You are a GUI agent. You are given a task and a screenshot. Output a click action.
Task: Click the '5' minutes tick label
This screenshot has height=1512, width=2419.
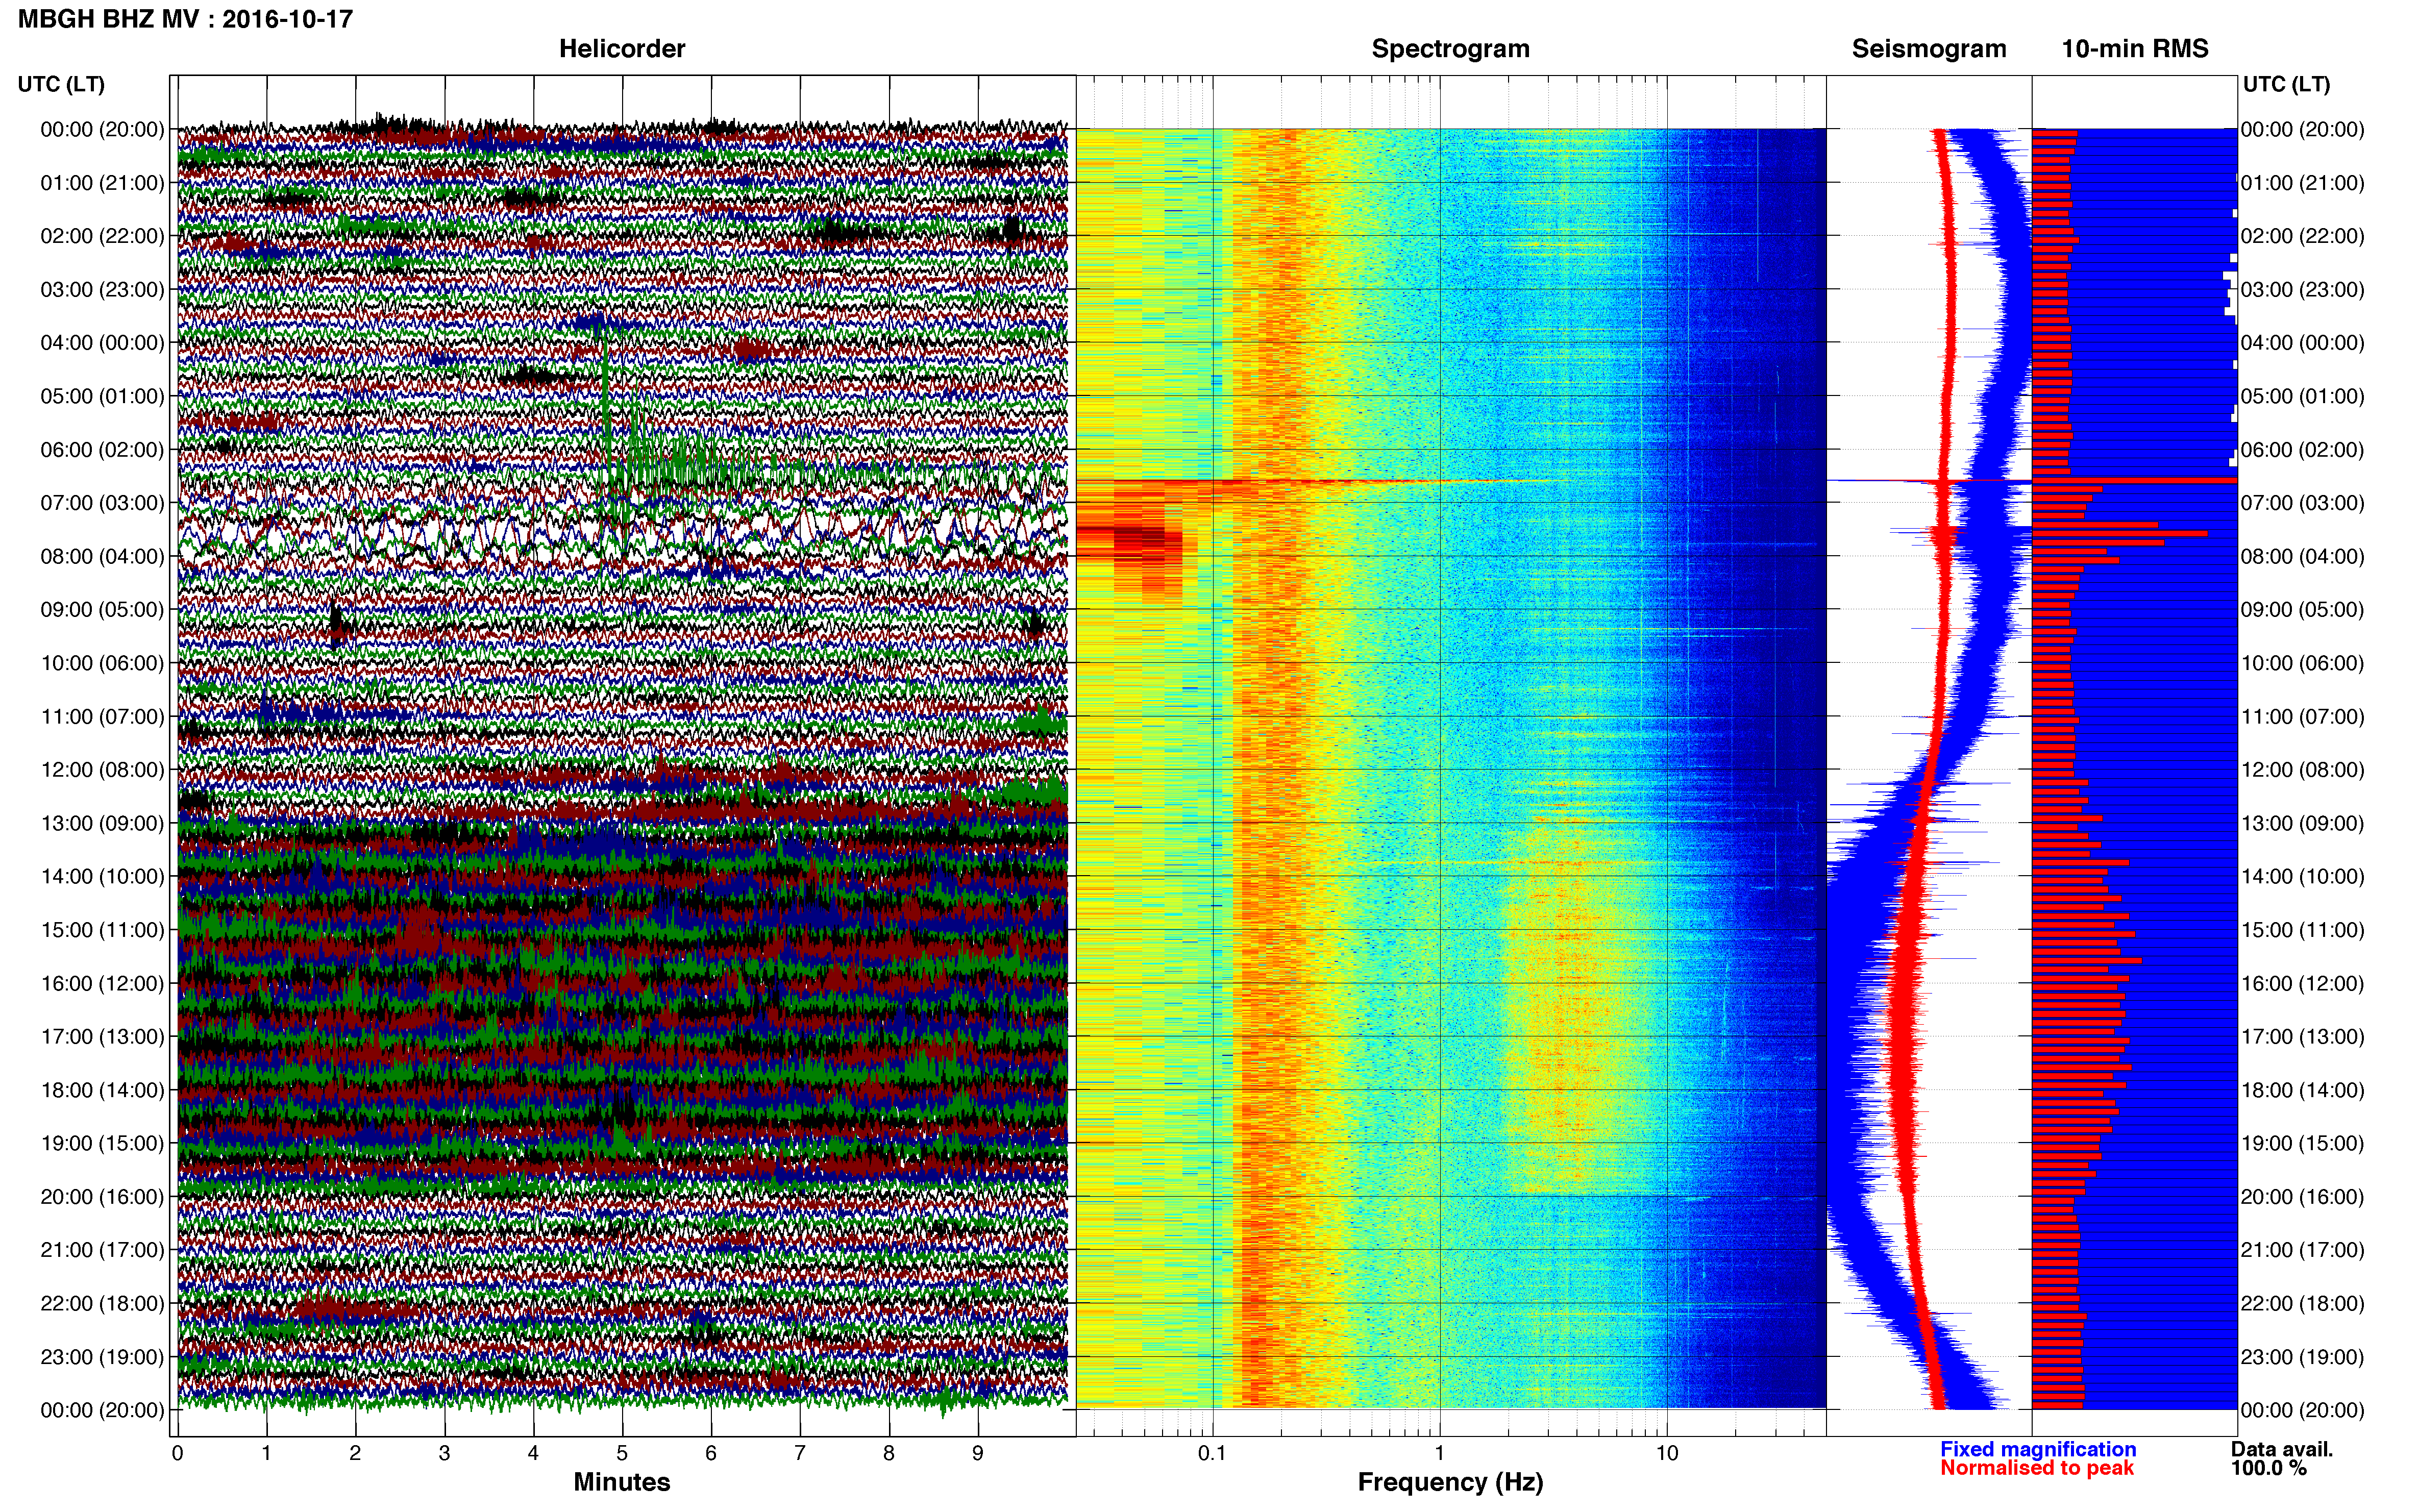click(622, 1453)
